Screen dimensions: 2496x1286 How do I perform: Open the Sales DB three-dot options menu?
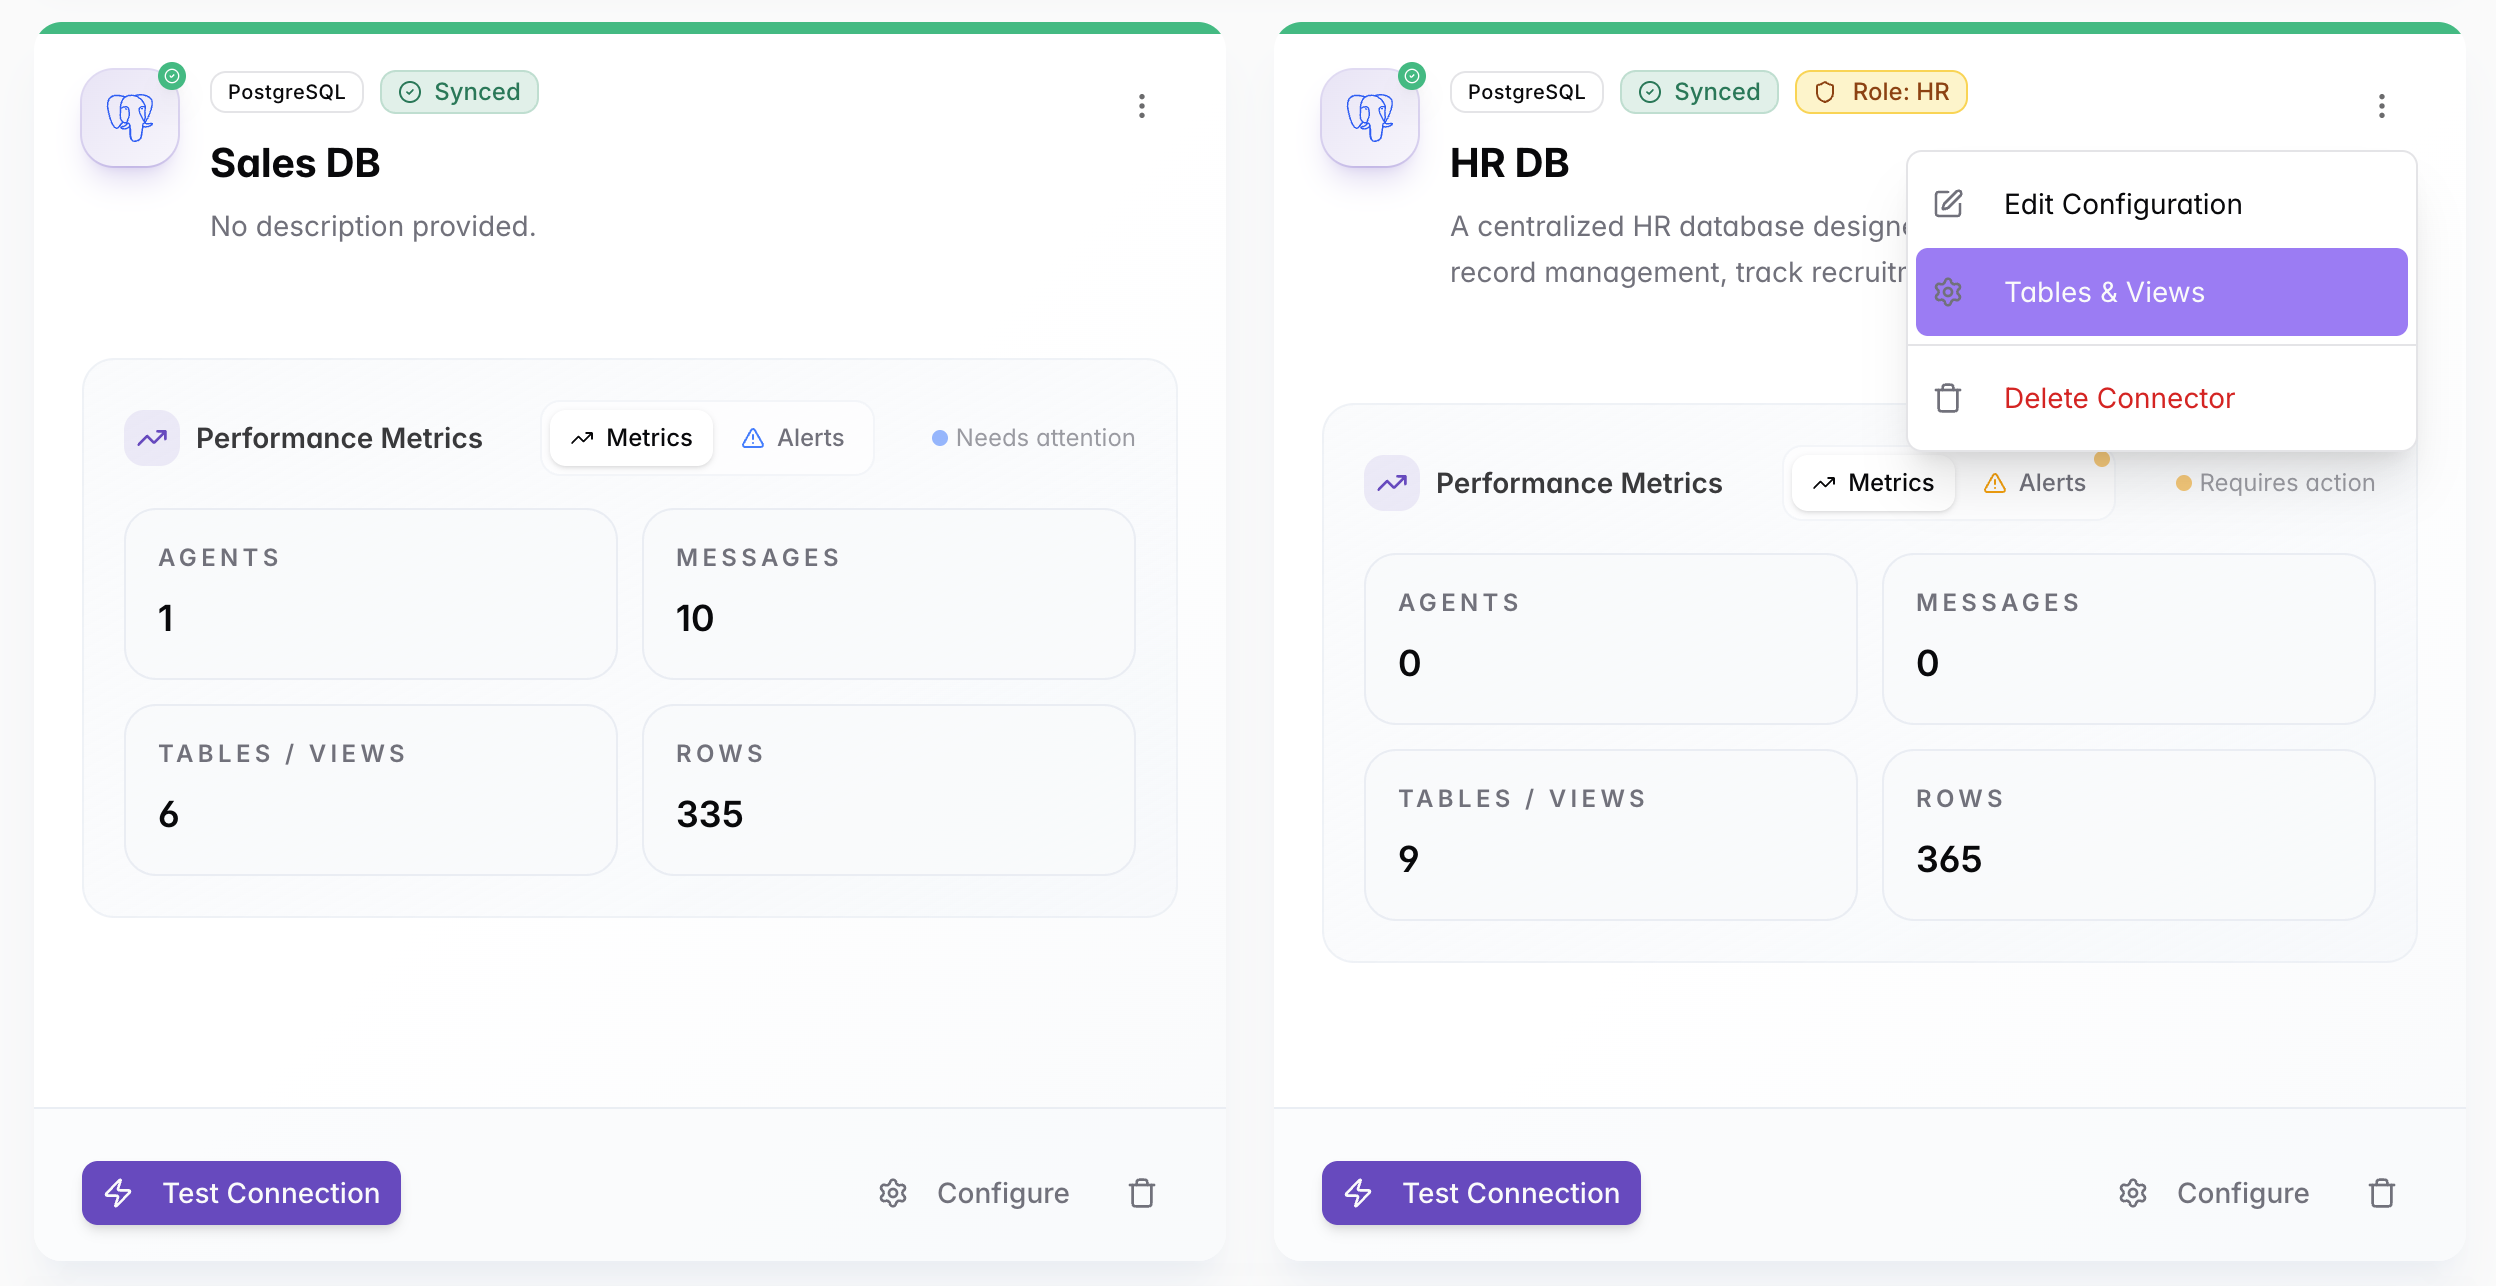pyautogui.click(x=1142, y=106)
